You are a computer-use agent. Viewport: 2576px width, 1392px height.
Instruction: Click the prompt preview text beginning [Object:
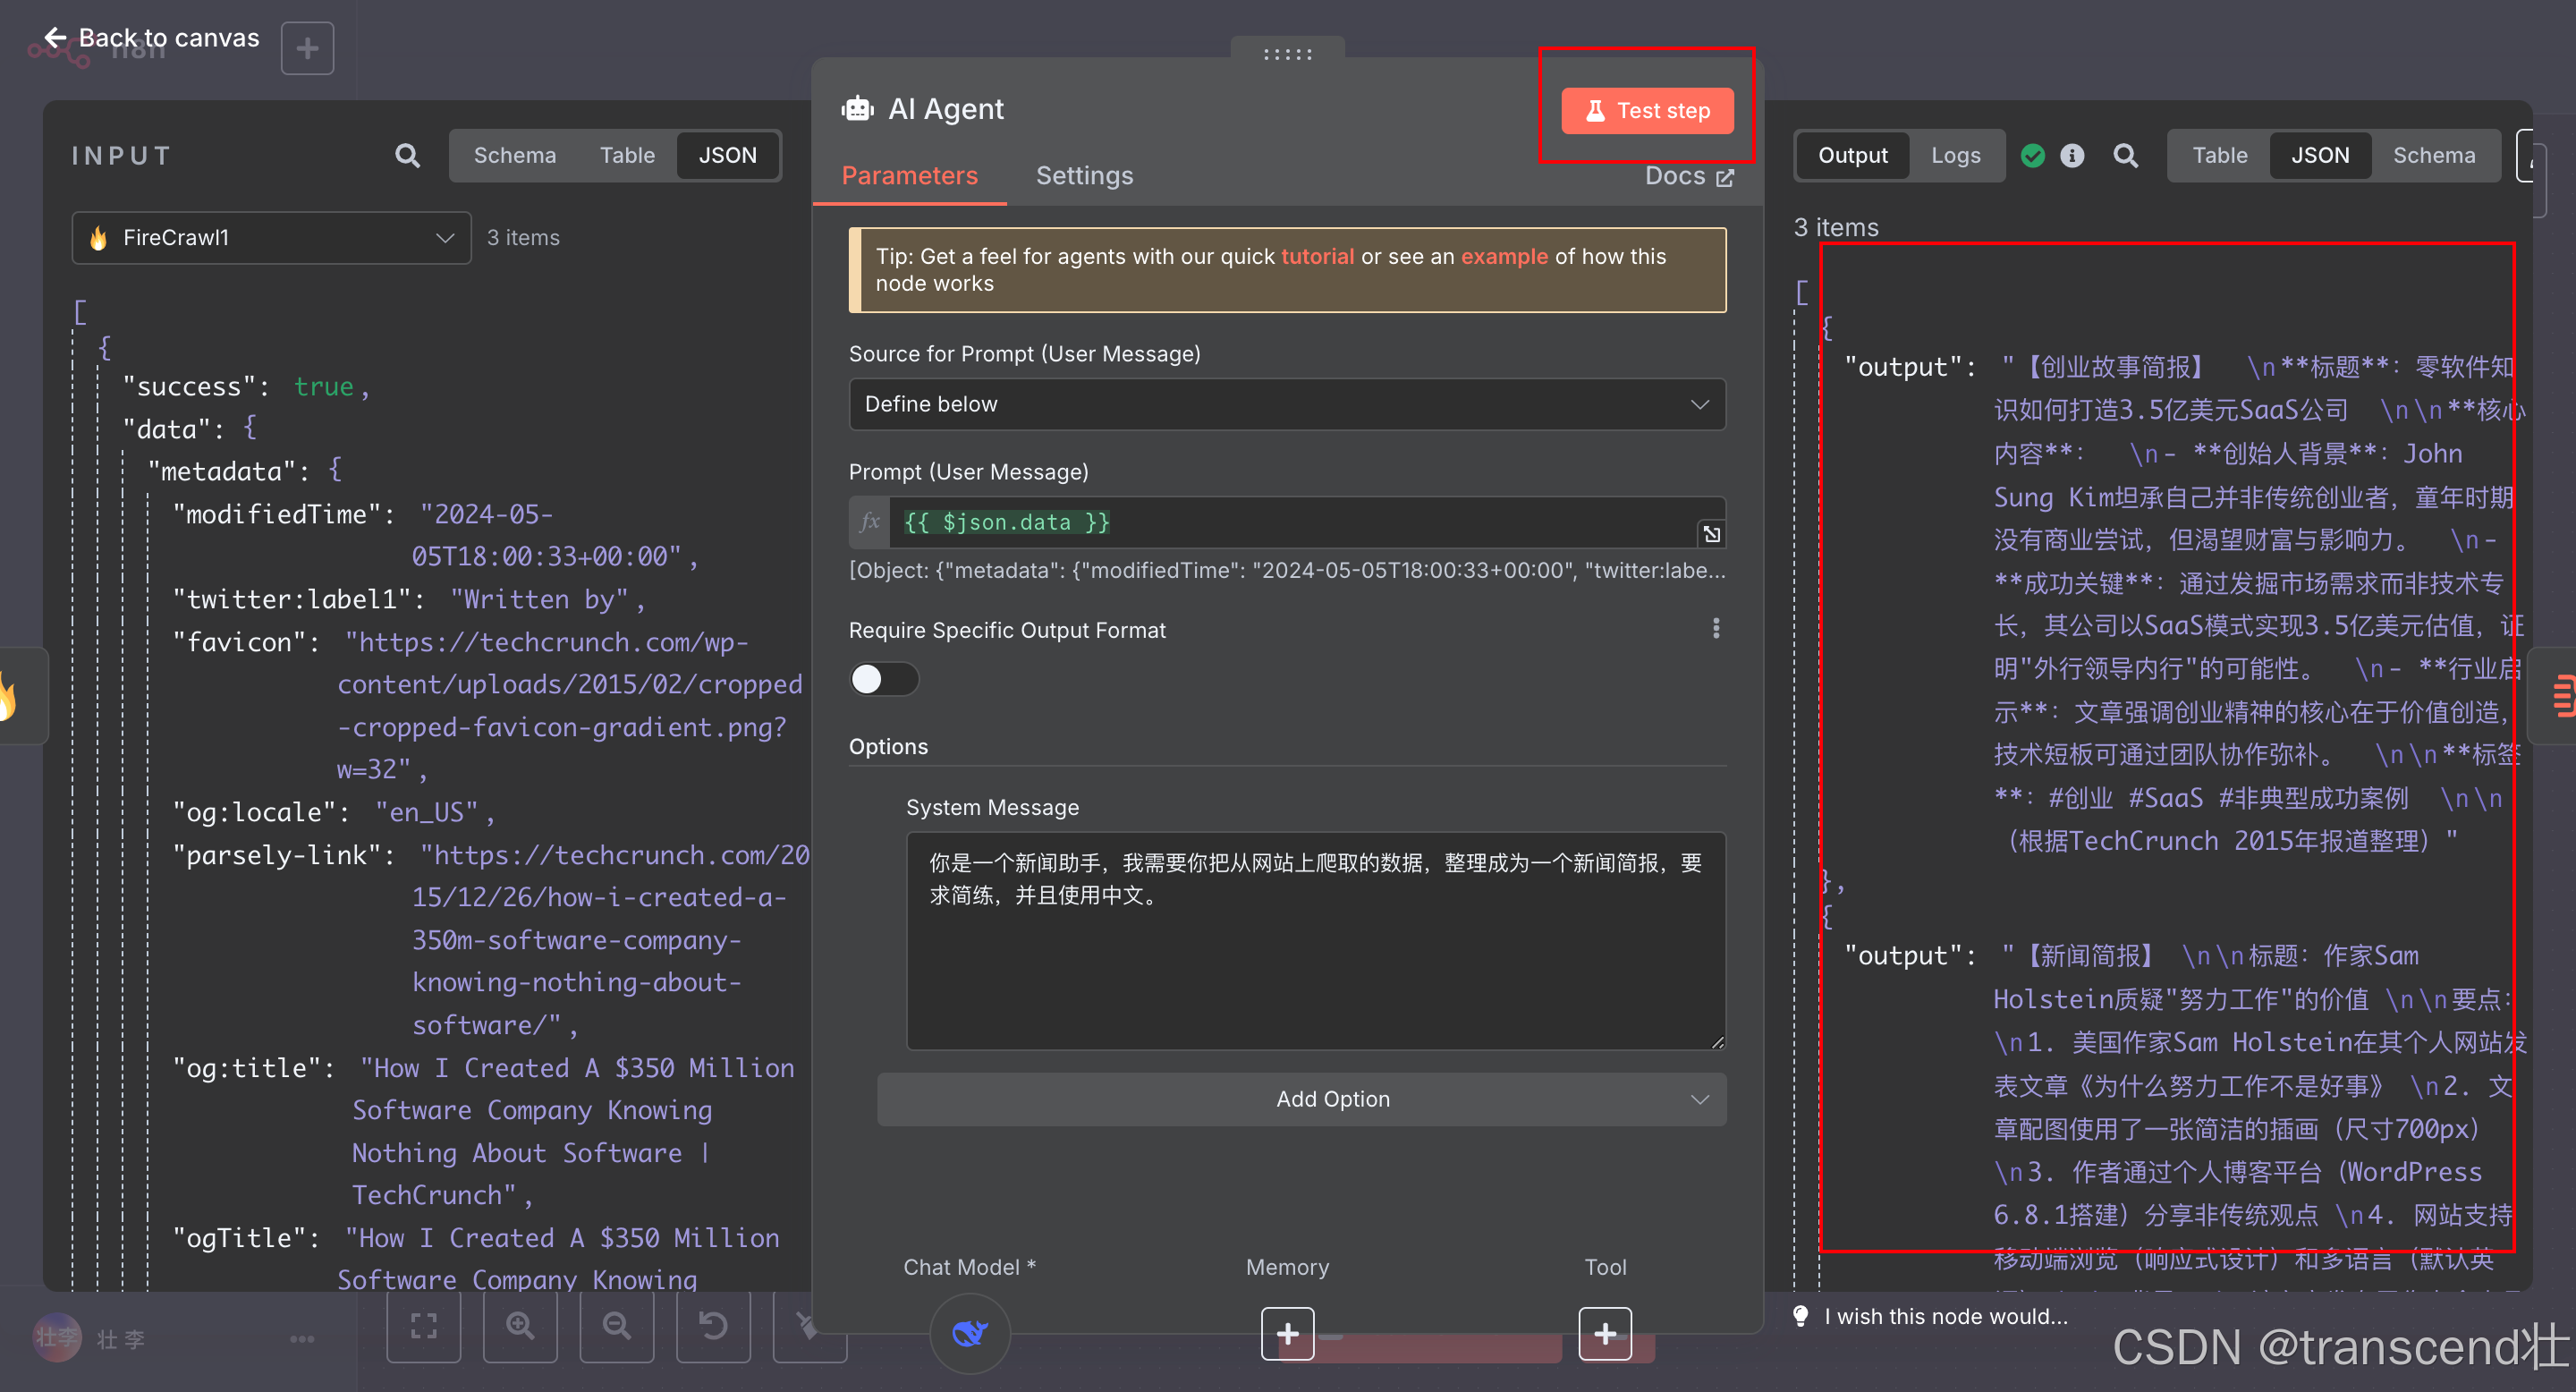click(1287, 570)
